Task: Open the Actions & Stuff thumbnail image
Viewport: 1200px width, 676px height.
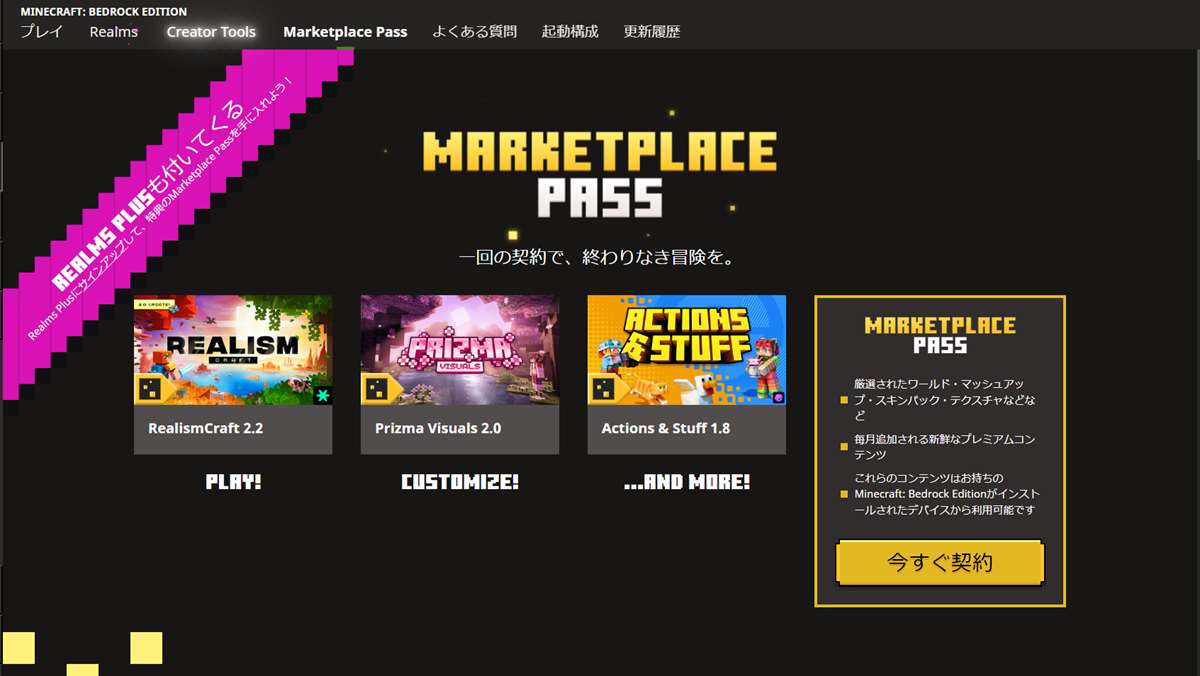Action: [687, 350]
